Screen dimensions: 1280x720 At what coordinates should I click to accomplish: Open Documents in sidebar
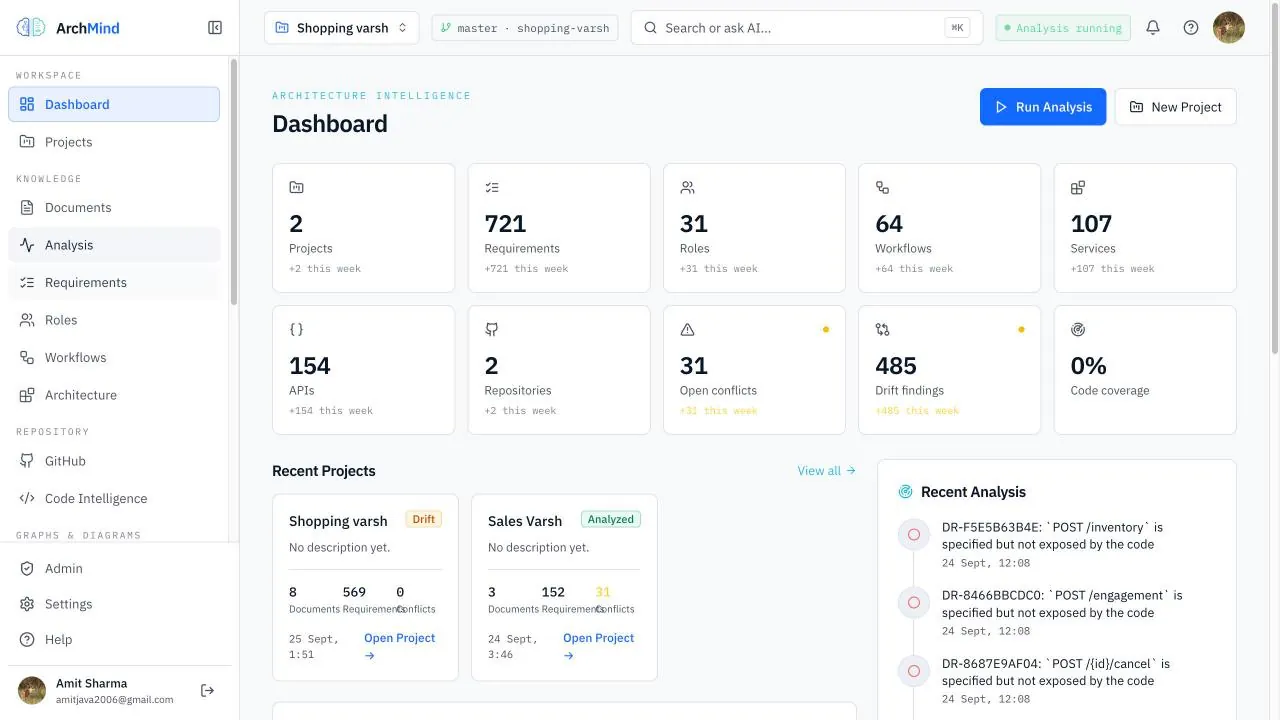[x=114, y=208]
